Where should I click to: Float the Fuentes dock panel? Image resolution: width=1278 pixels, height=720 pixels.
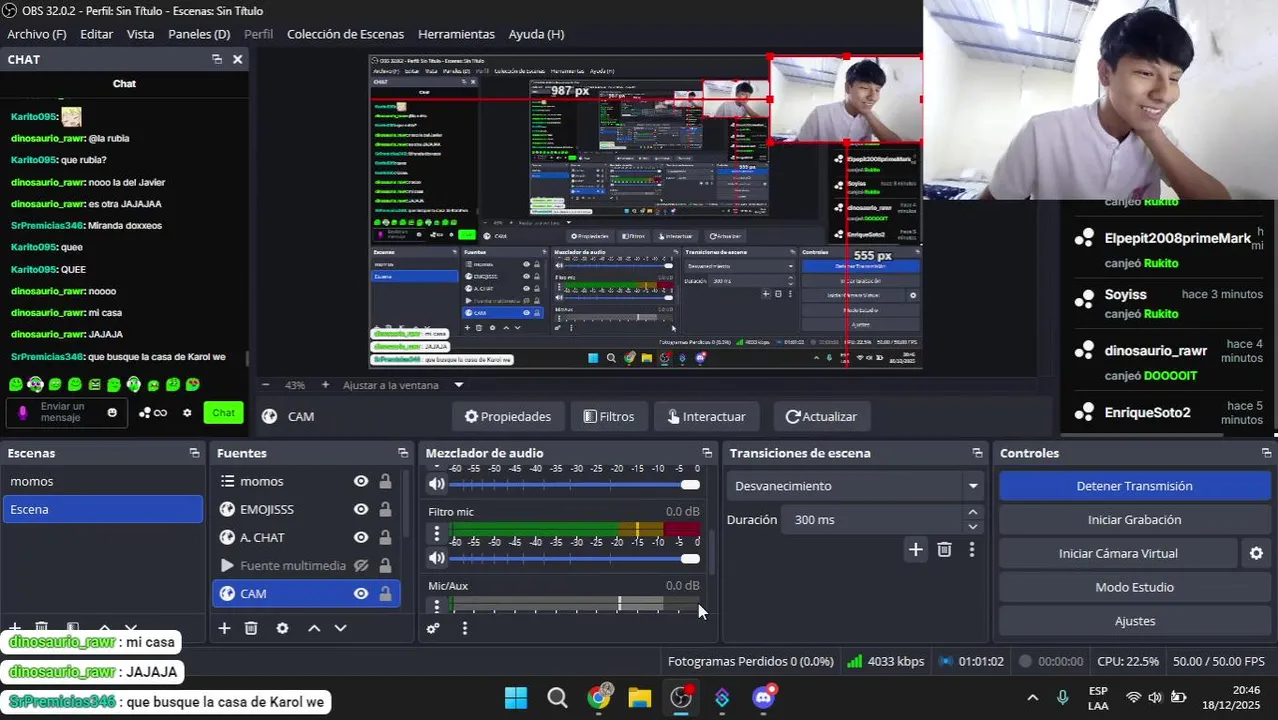(403, 453)
